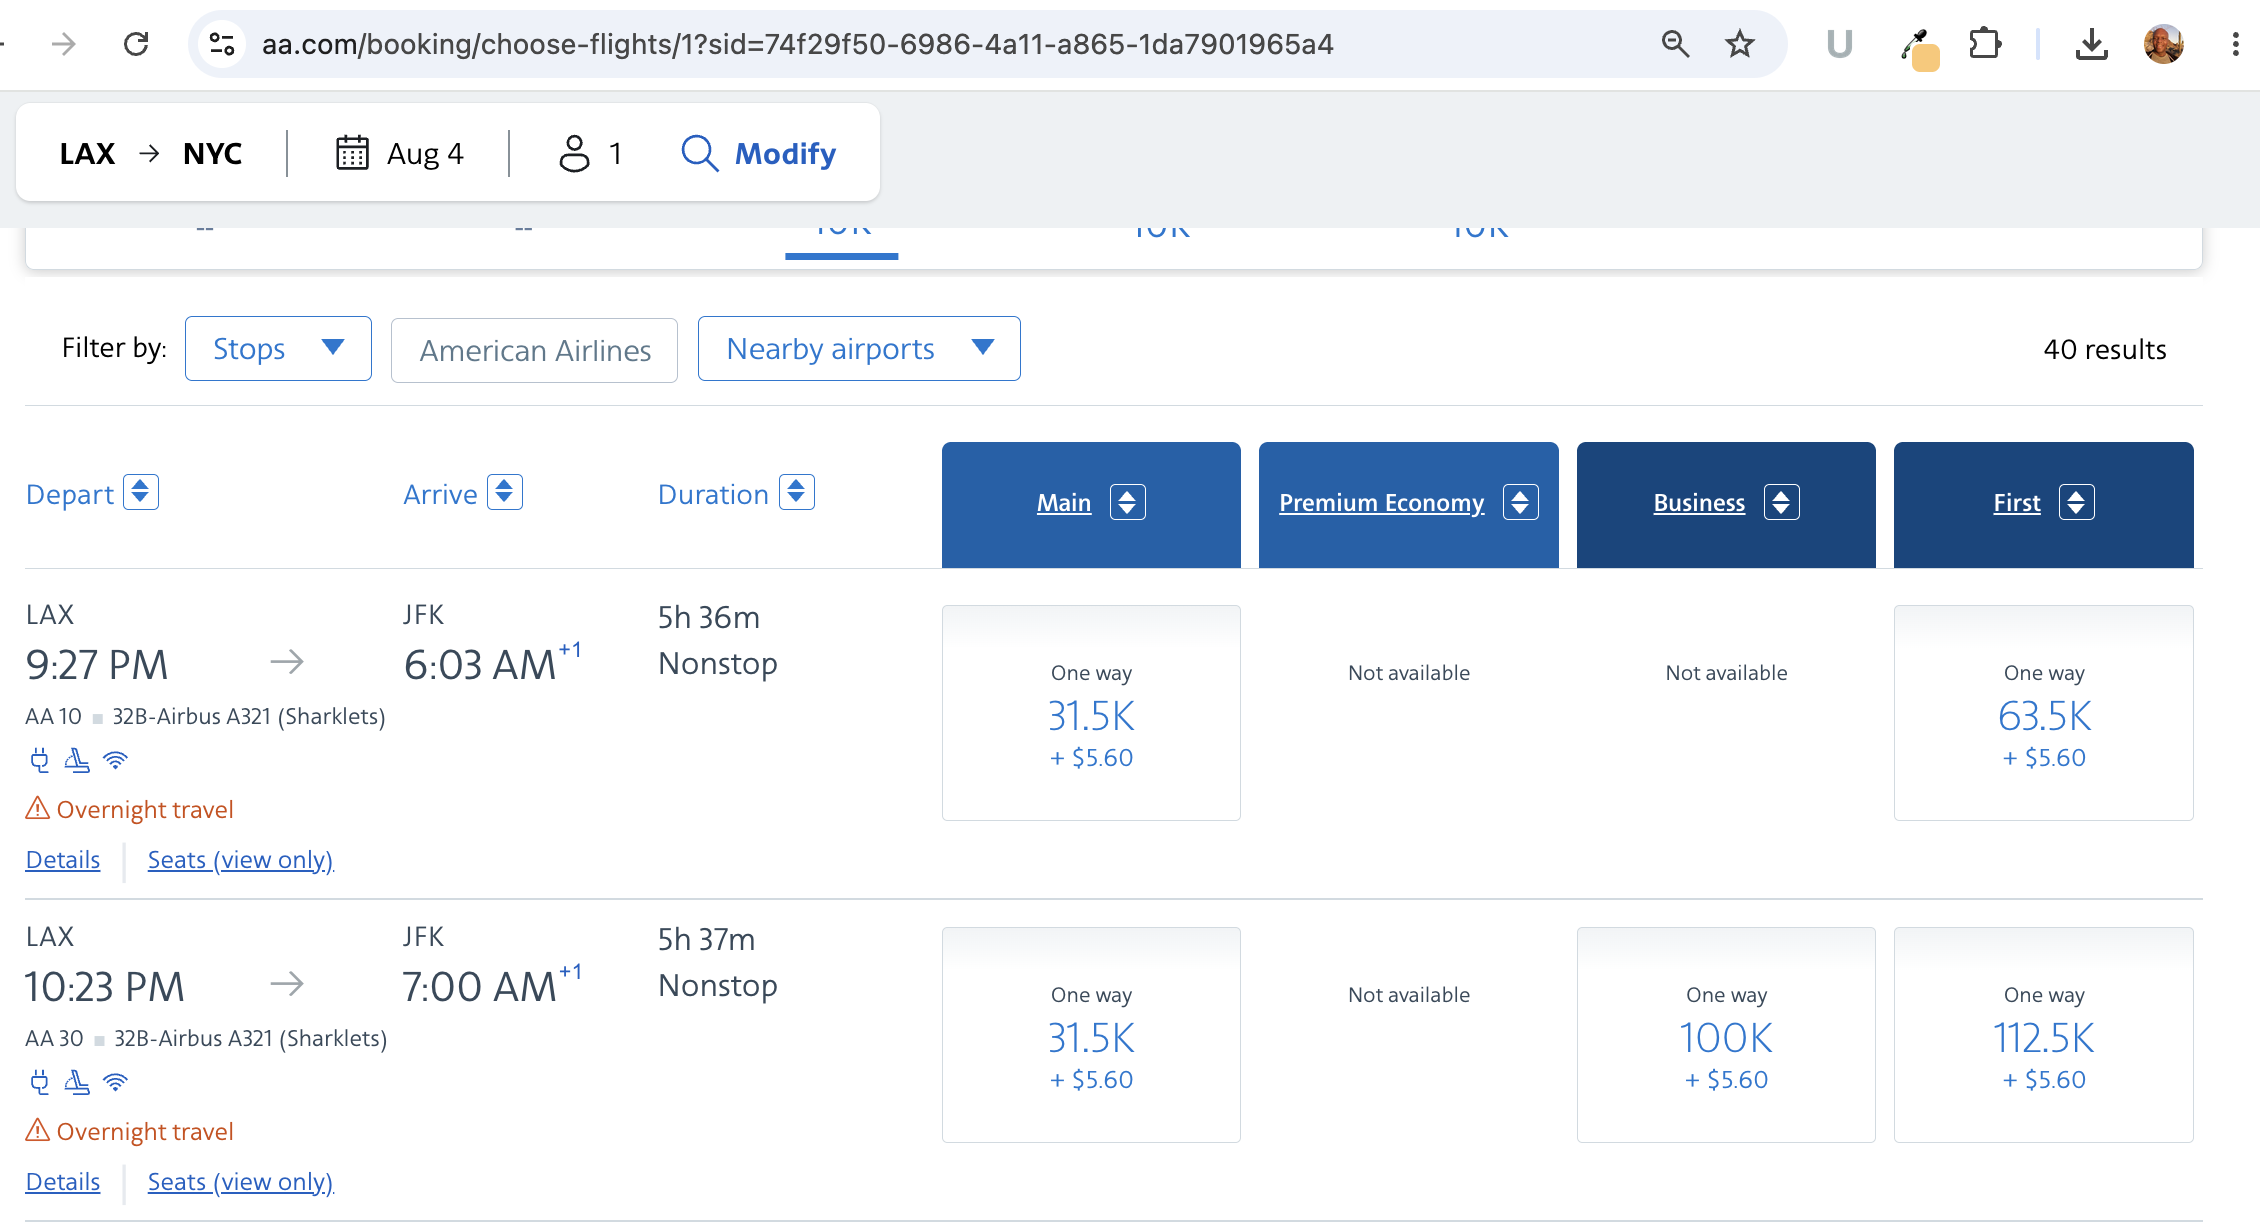Image resolution: width=2260 pixels, height=1222 pixels.
Task: Open the Chrome three-dot menu
Action: pos(2235,44)
